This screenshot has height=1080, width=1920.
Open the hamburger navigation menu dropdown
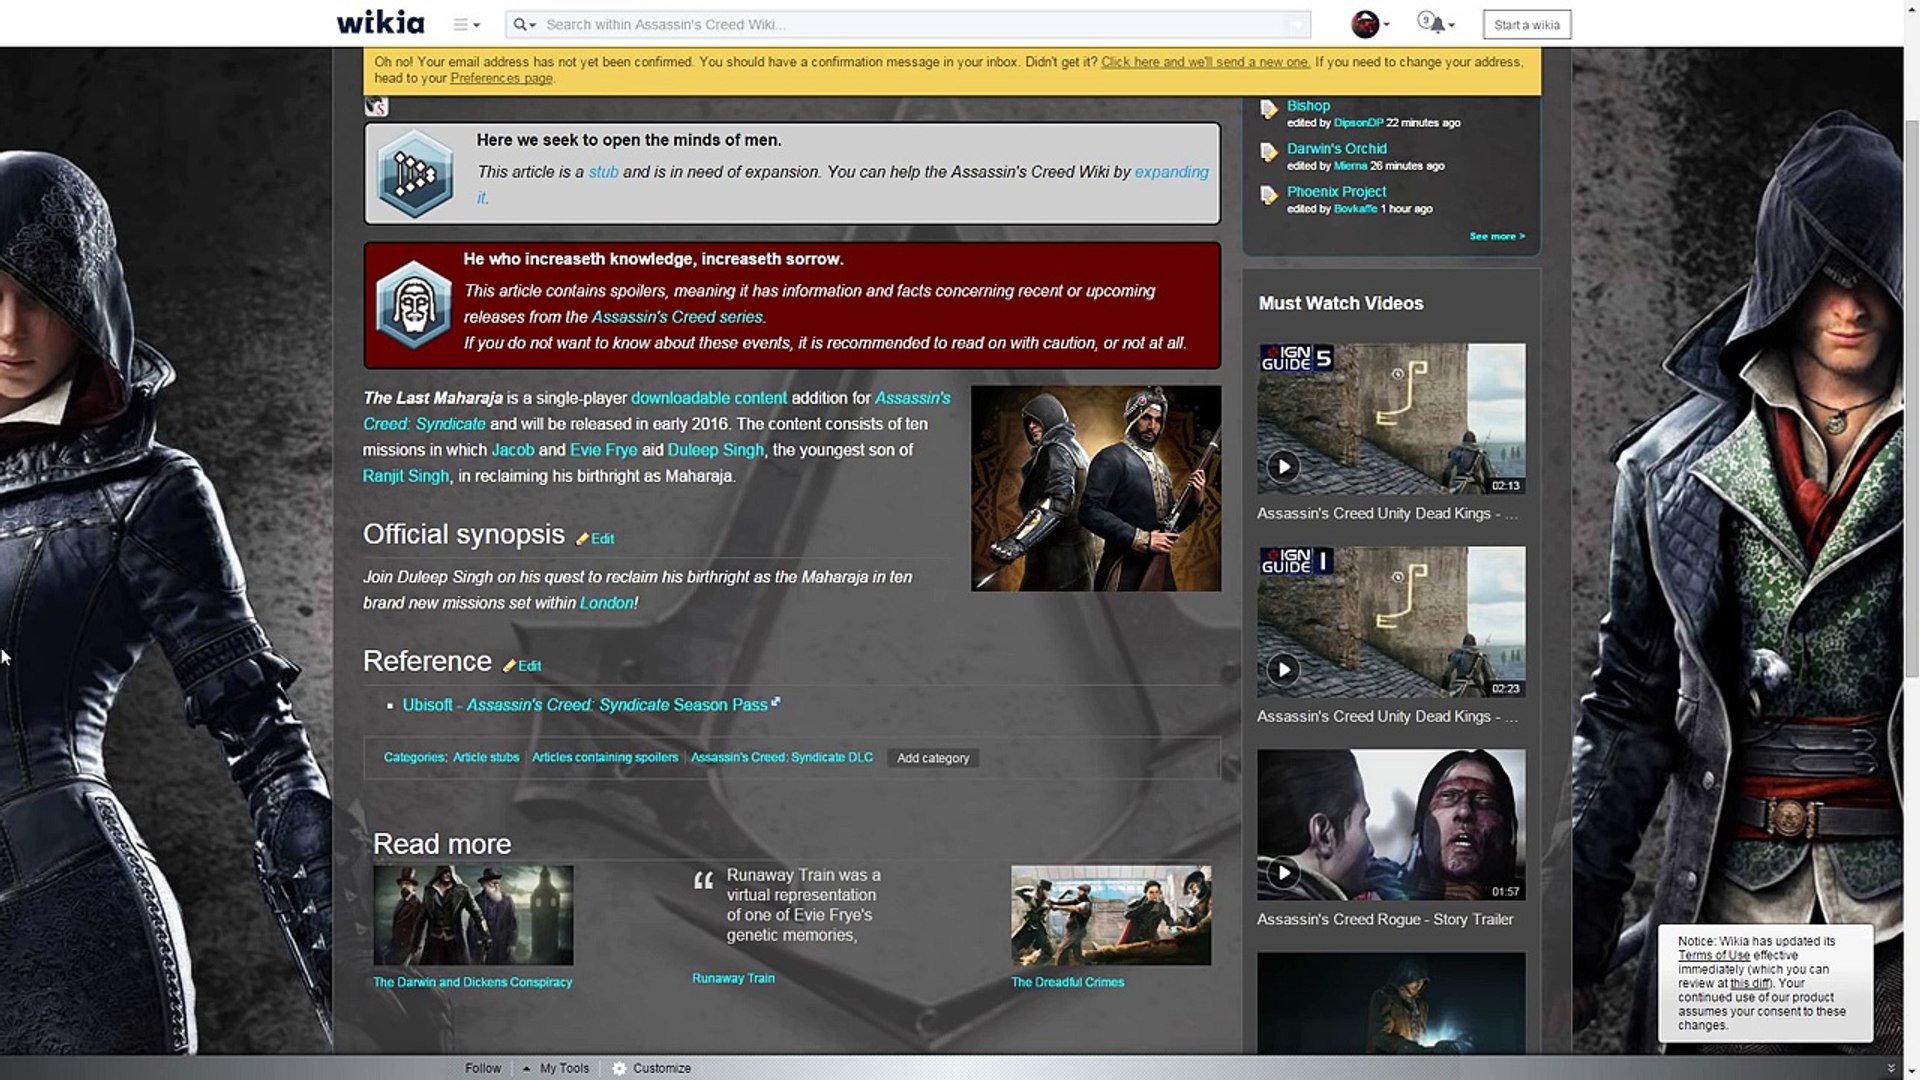click(466, 24)
